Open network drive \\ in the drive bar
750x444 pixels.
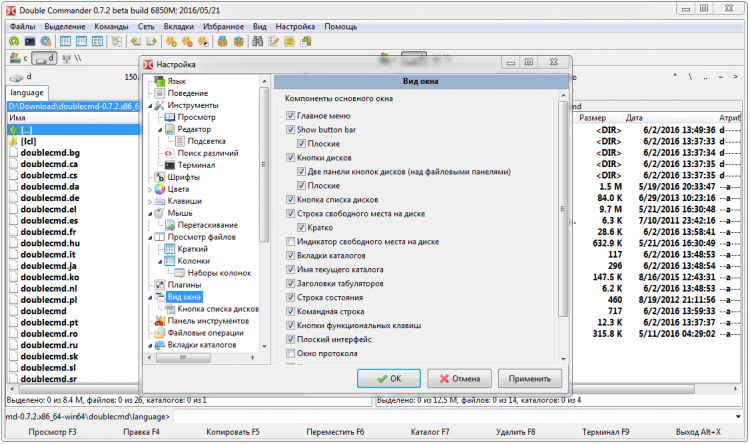pyautogui.click(x=72, y=58)
